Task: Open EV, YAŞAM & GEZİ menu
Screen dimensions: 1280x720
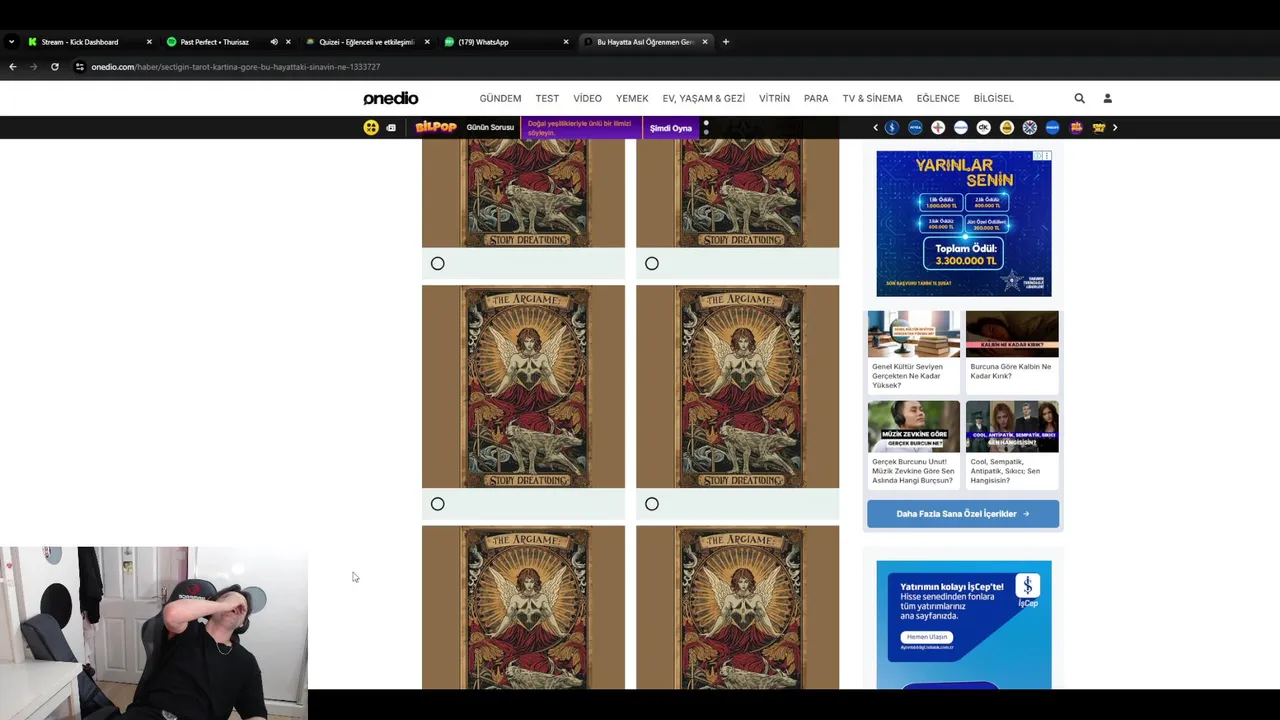Action: click(703, 98)
